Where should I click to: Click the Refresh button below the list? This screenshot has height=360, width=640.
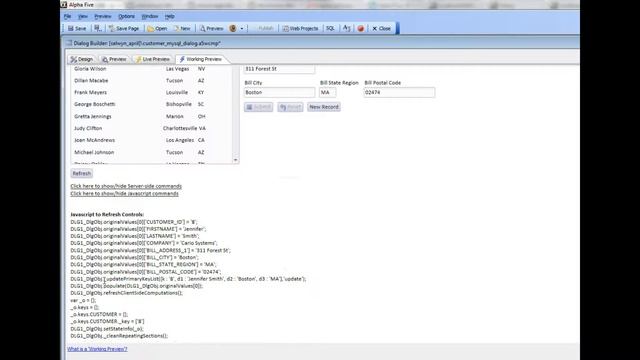(x=82, y=173)
